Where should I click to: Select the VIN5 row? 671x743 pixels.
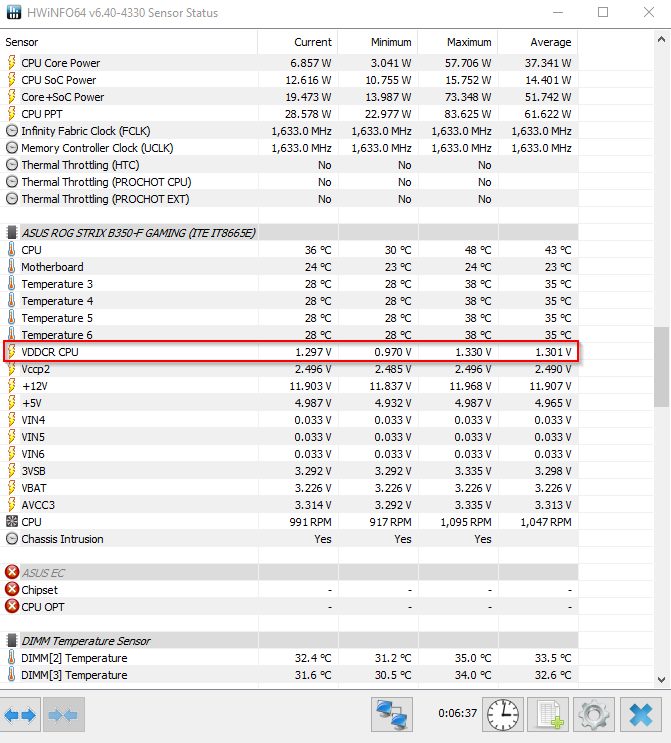(x=289, y=437)
